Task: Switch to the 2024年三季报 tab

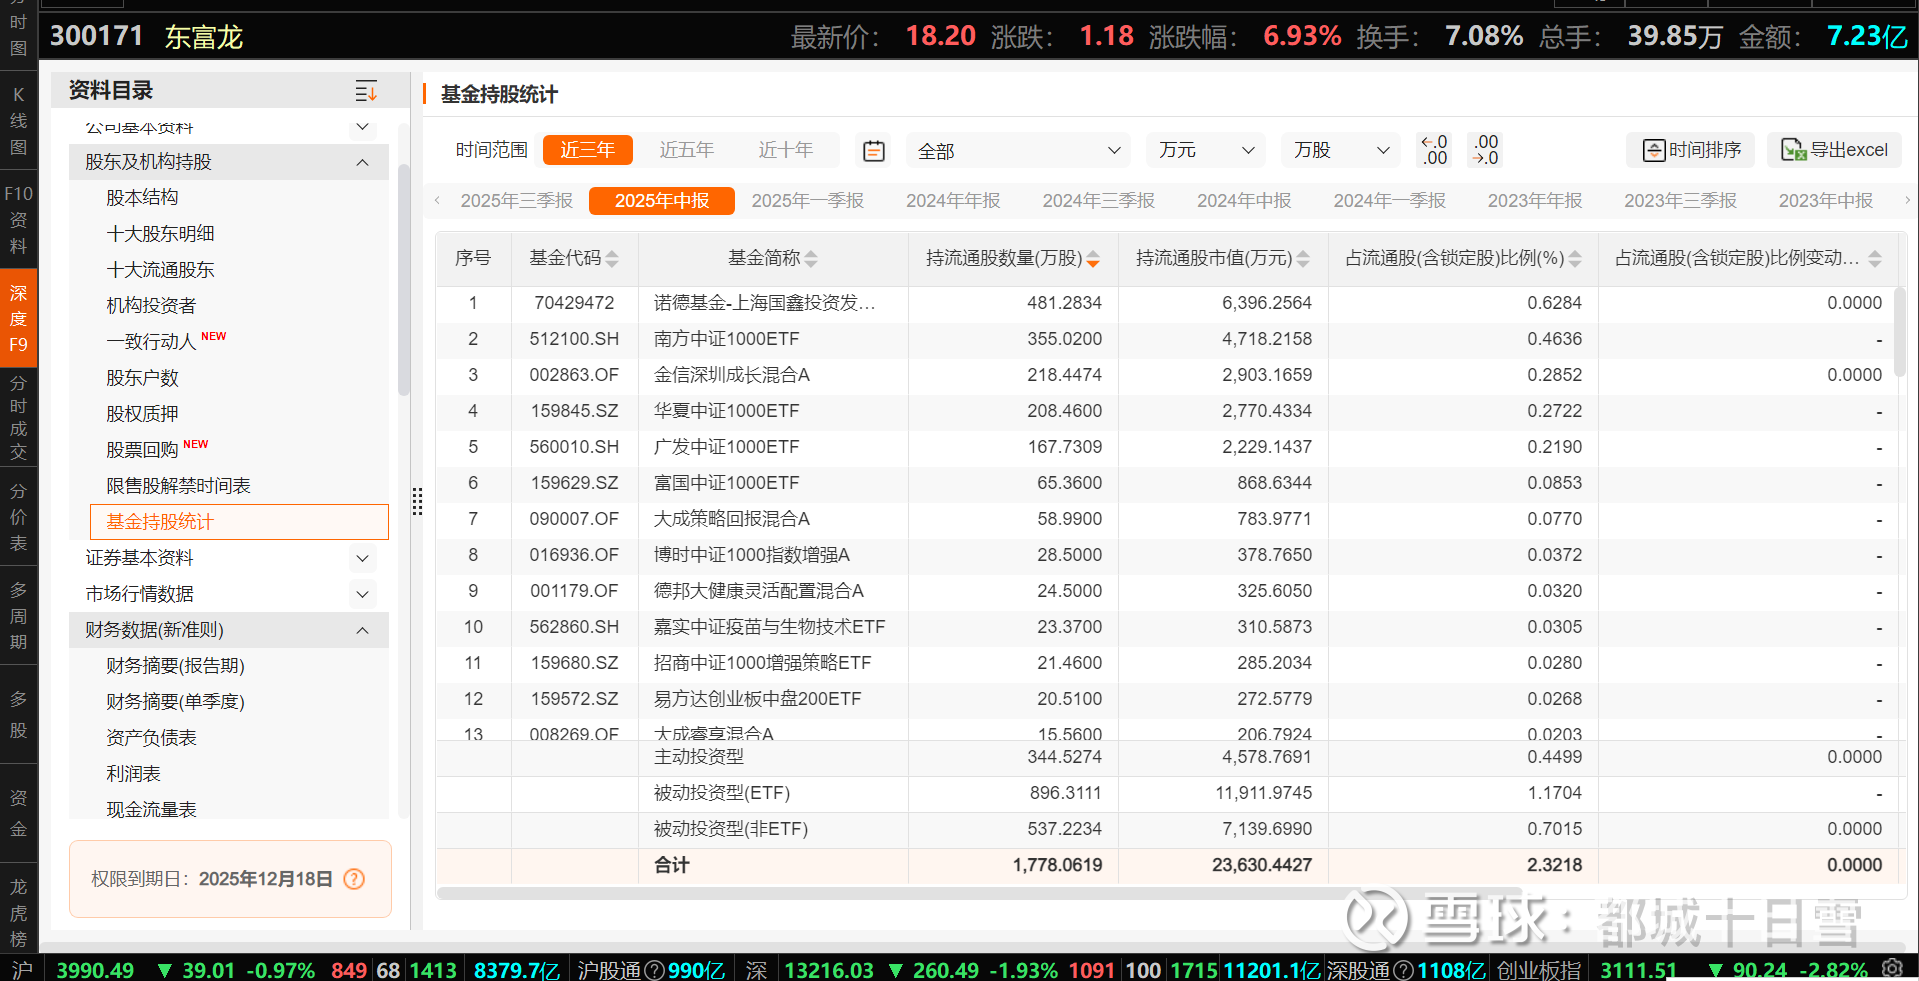Action: click(1098, 201)
